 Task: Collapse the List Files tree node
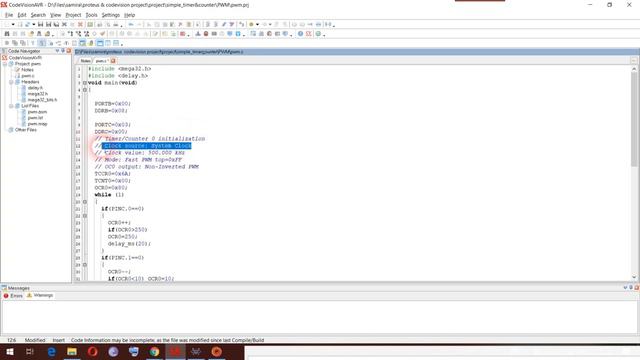(11, 106)
